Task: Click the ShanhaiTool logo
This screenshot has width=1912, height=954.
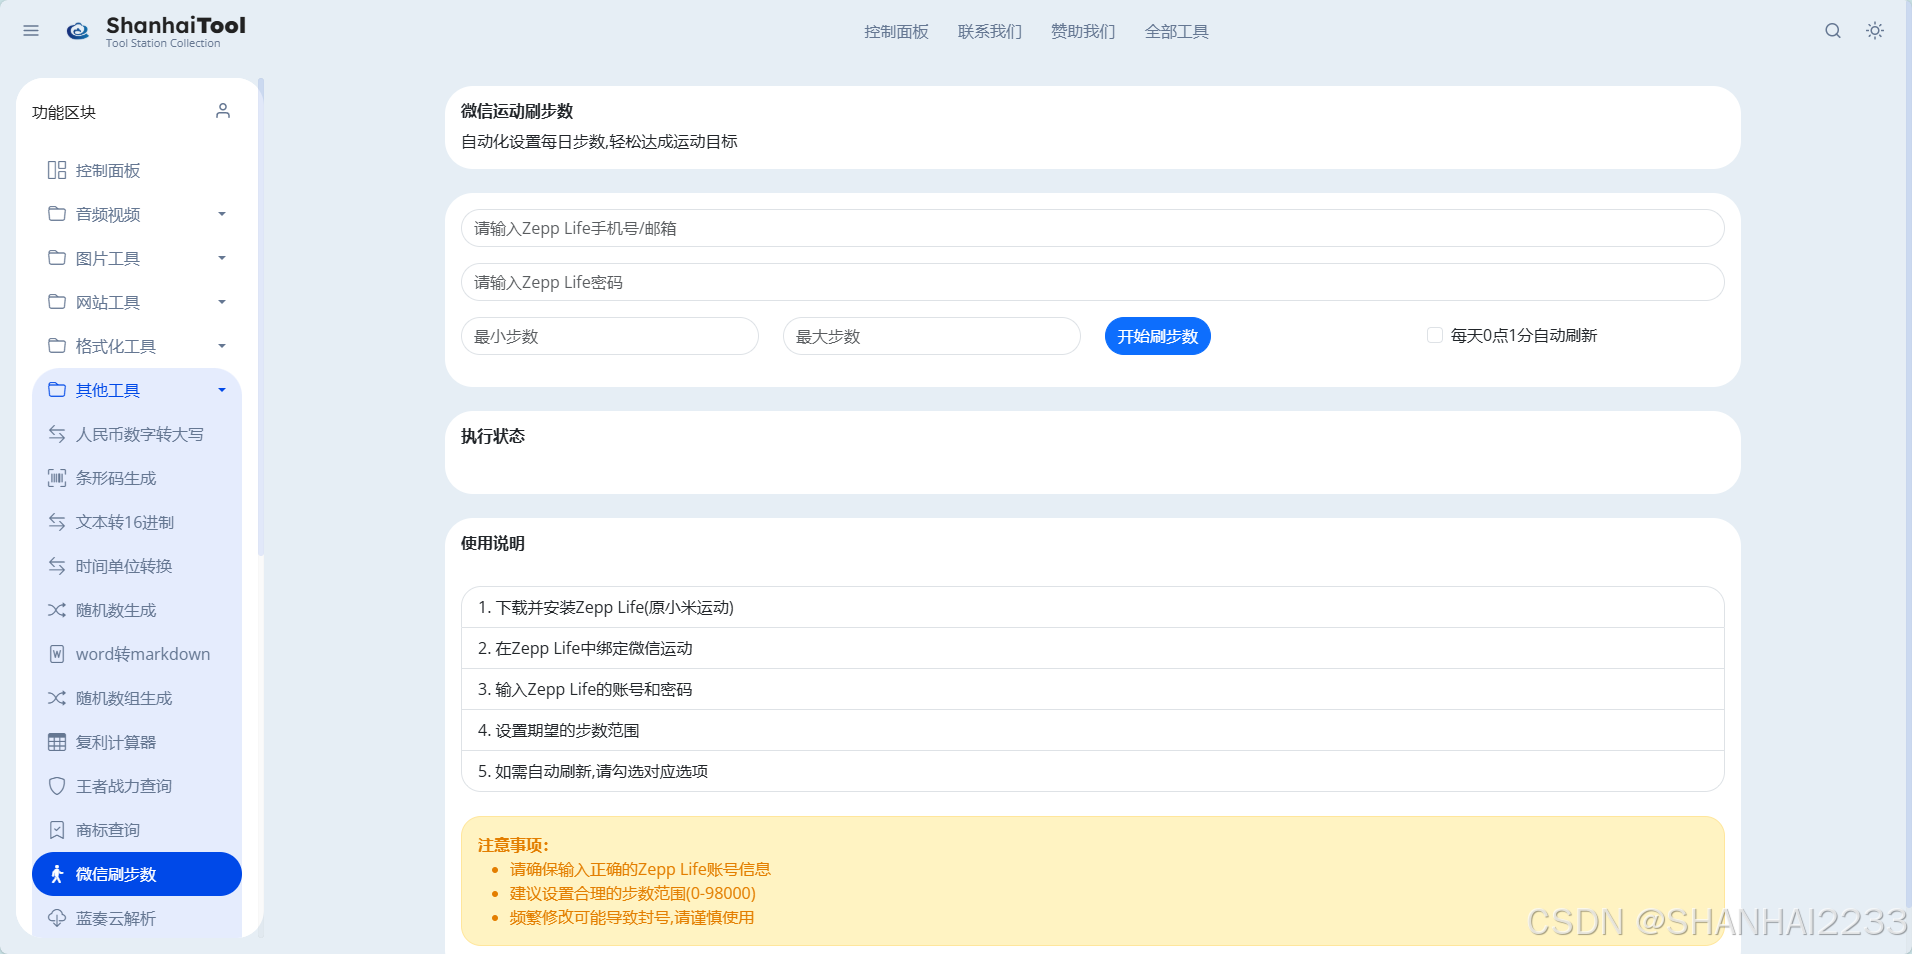Action: tap(156, 32)
